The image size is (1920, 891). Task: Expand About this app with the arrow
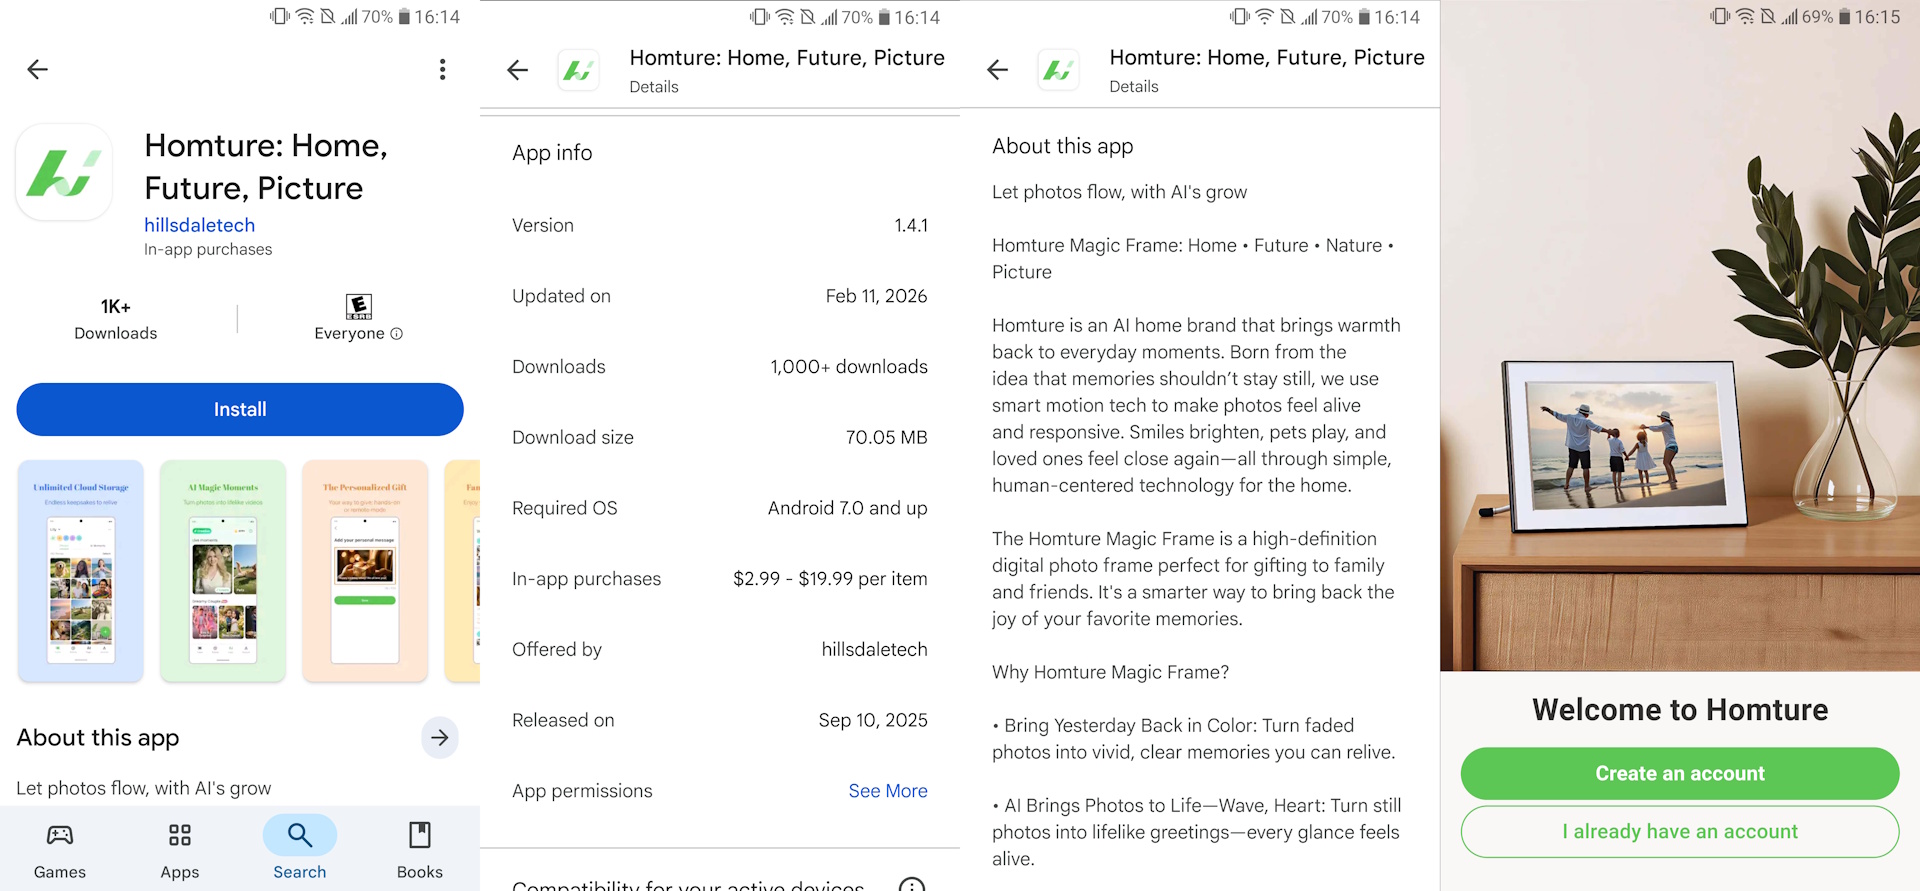[x=439, y=738]
